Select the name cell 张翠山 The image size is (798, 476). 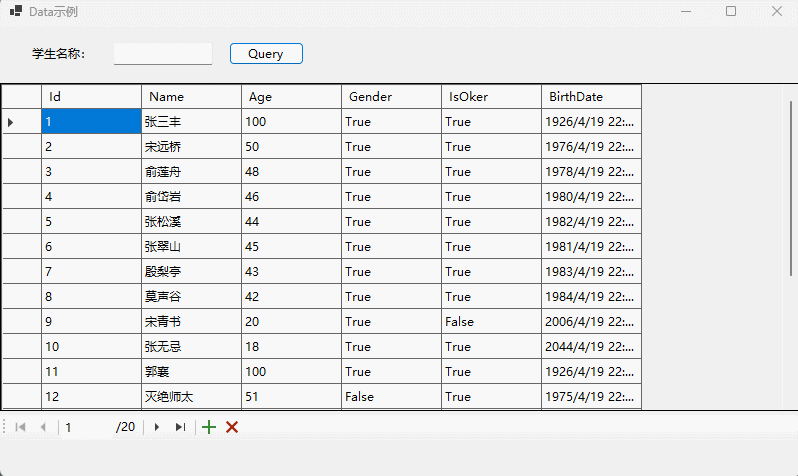(191, 246)
